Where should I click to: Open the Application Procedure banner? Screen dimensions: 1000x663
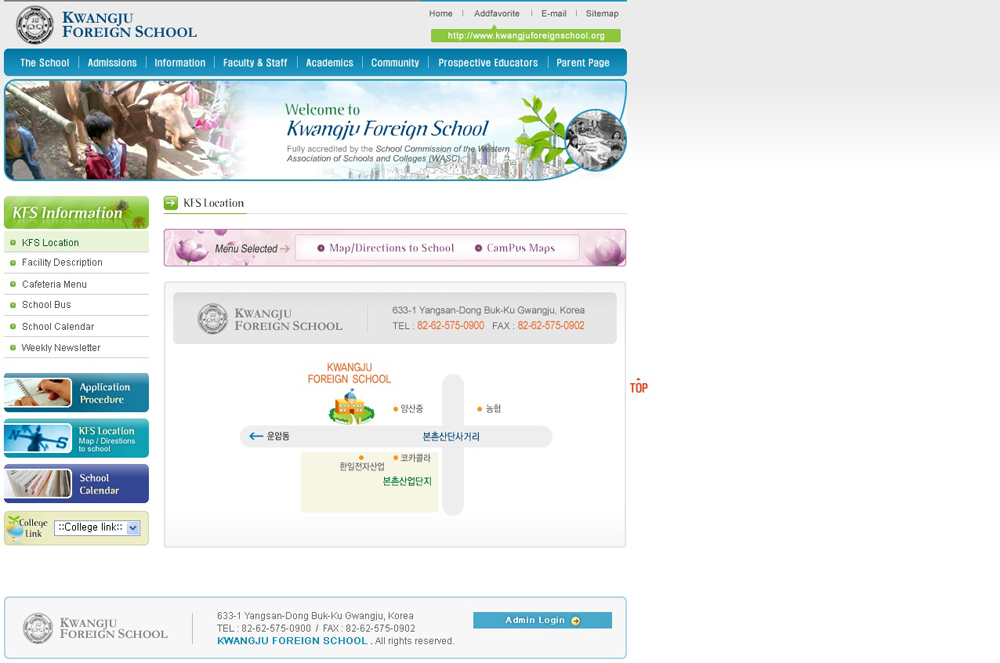(x=76, y=393)
